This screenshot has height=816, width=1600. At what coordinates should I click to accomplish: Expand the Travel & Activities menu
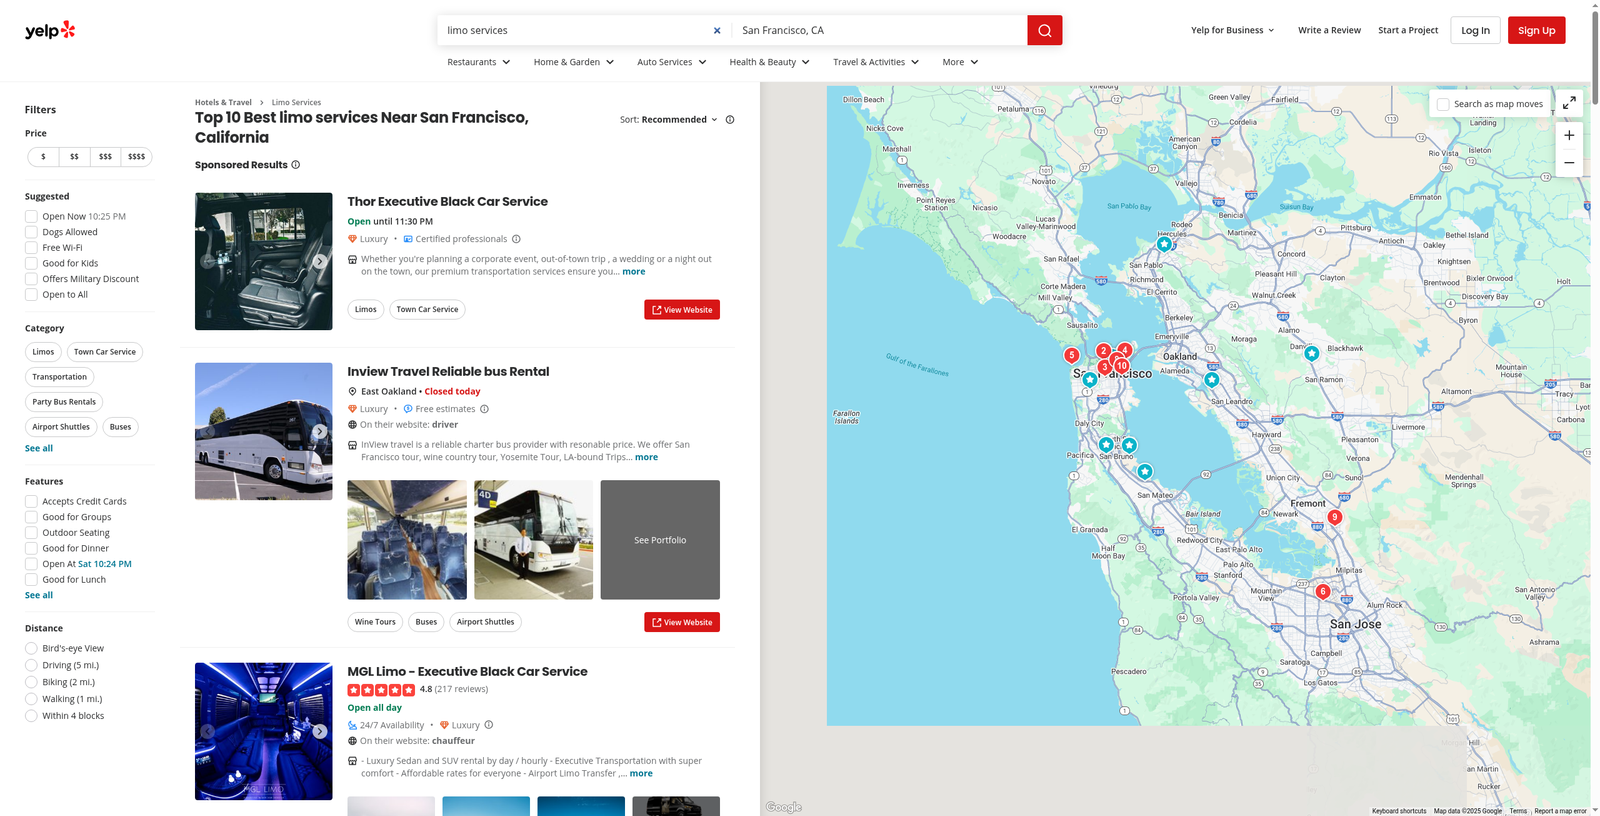coord(876,62)
